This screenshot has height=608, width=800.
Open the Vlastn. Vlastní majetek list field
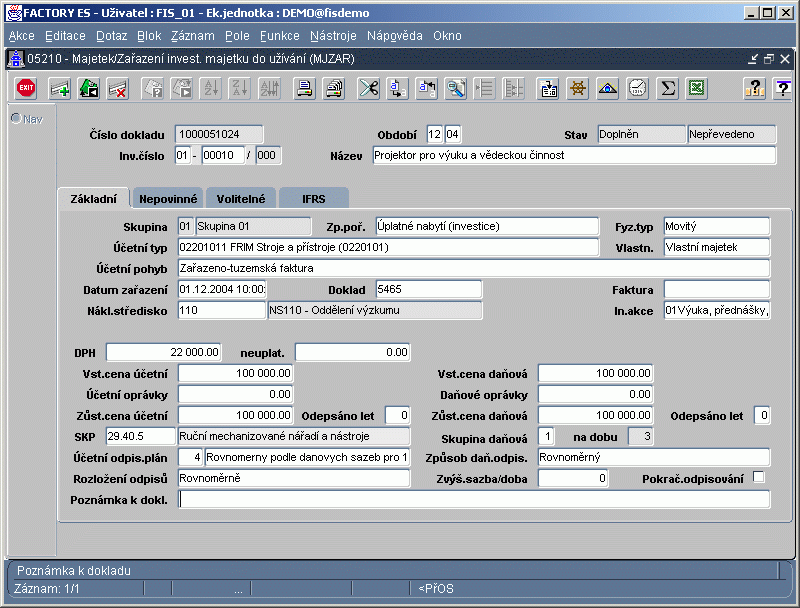point(717,247)
